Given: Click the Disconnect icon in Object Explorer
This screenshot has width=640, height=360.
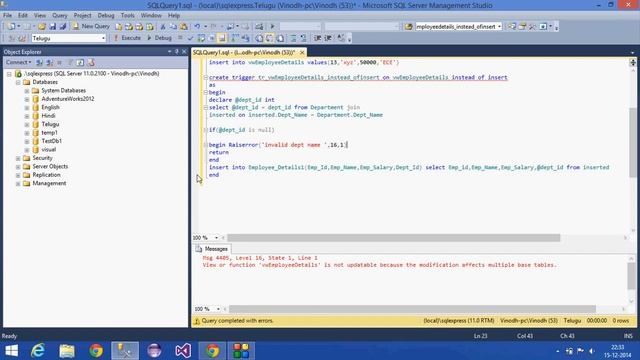Looking at the screenshot, I should pyautogui.click(x=49, y=62).
